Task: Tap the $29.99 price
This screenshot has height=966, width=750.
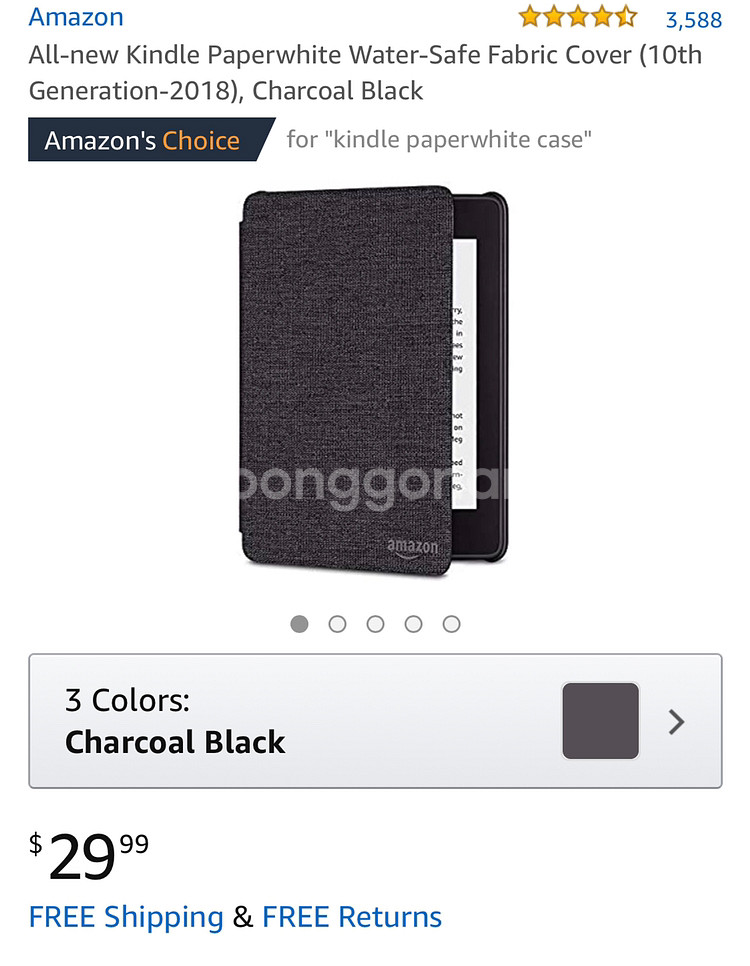Action: click(89, 855)
